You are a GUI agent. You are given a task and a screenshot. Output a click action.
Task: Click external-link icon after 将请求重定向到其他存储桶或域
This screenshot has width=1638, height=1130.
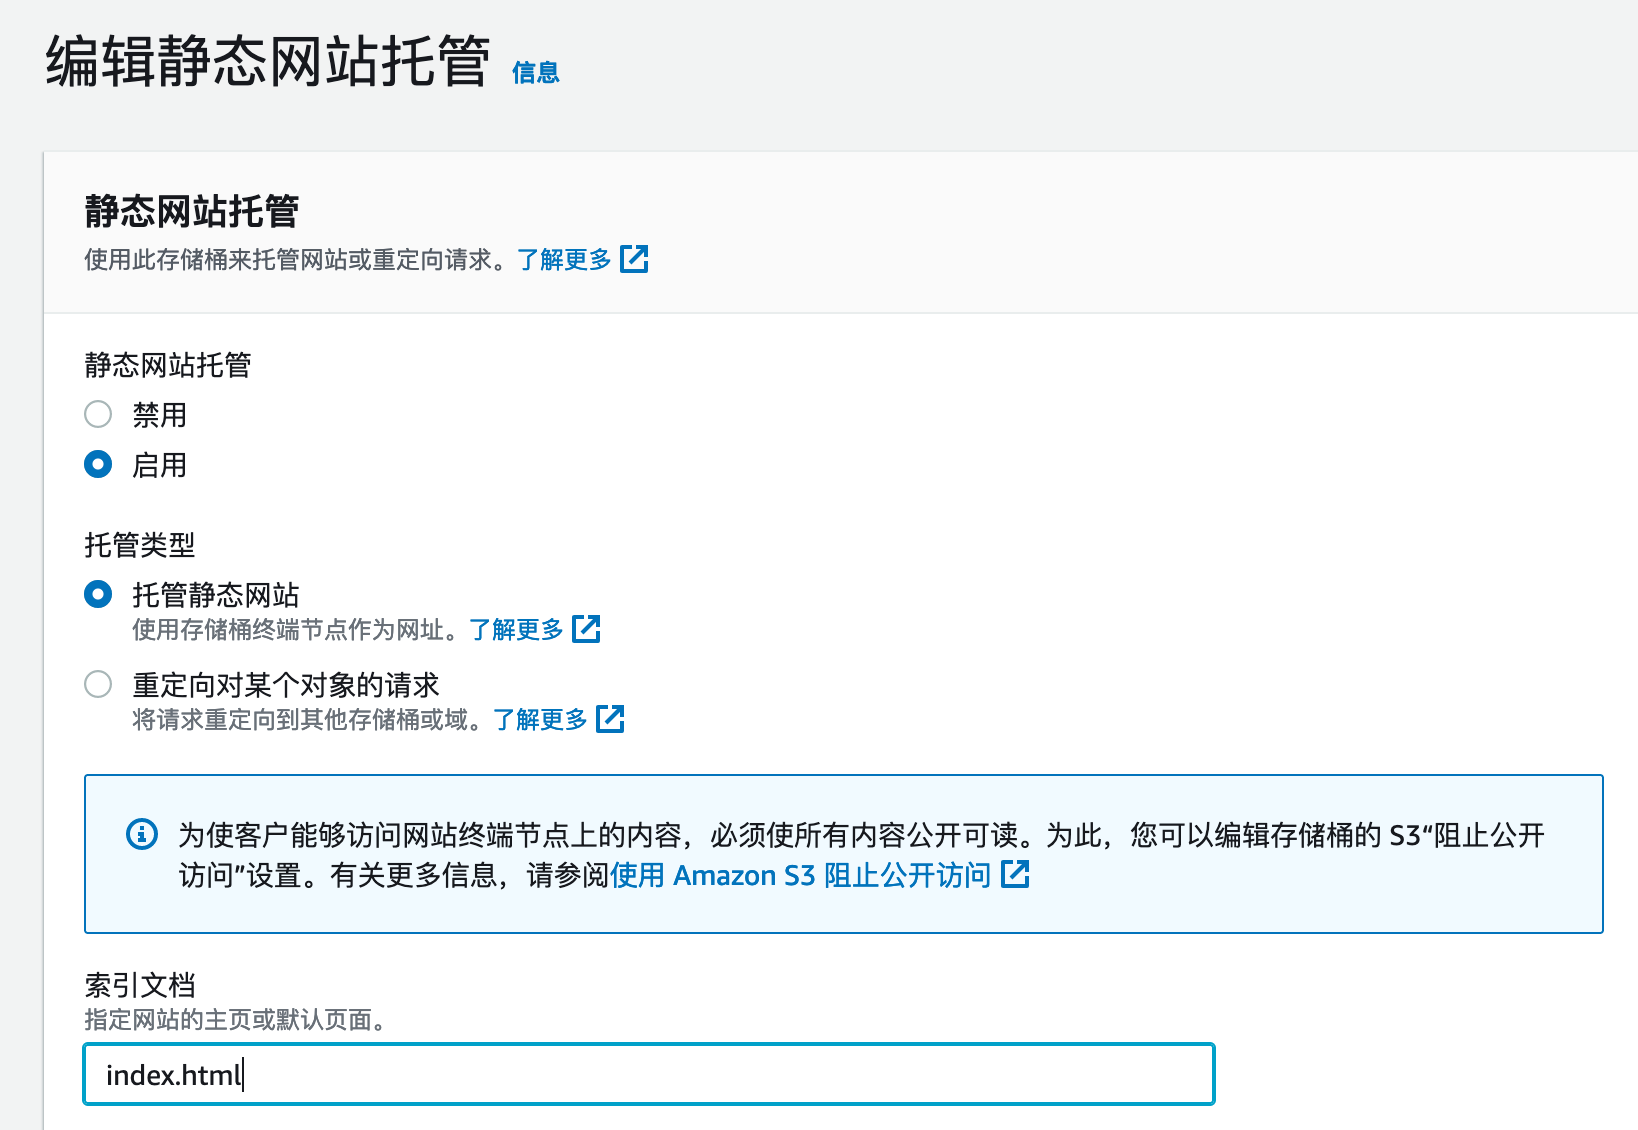[610, 719]
